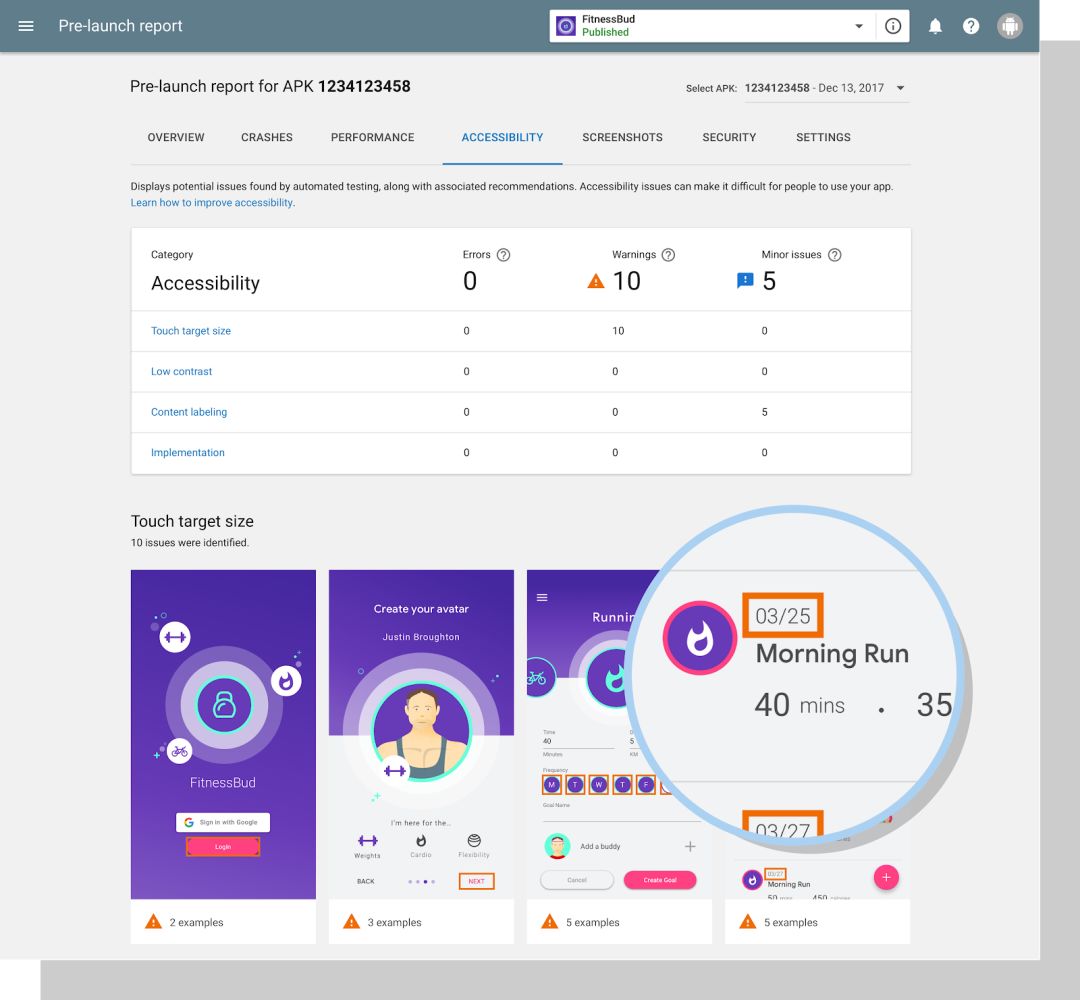Click the orange warning triangle beside 10
Image resolution: width=1080 pixels, height=1000 pixels.
click(x=595, y=281)
